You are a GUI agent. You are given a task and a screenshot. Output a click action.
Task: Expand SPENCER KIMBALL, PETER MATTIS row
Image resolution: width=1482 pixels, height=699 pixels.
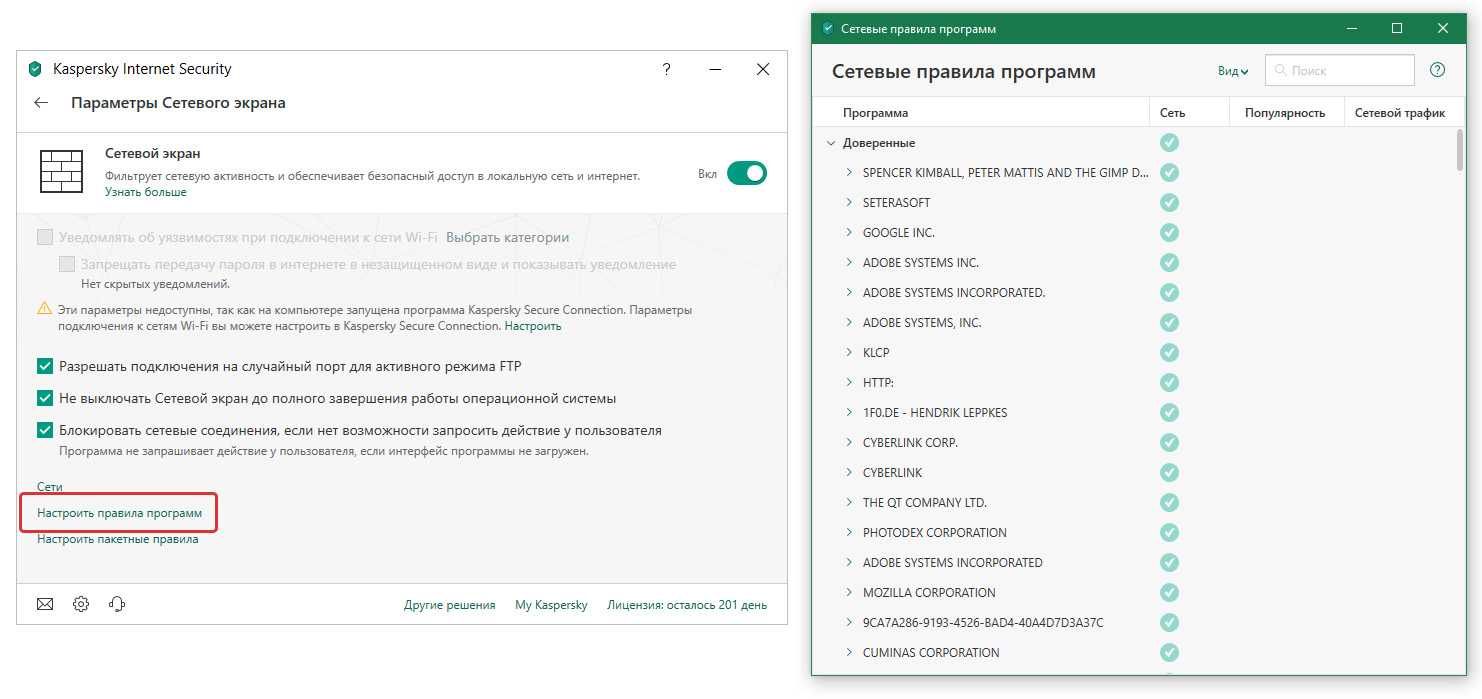(x=850, y=172)
